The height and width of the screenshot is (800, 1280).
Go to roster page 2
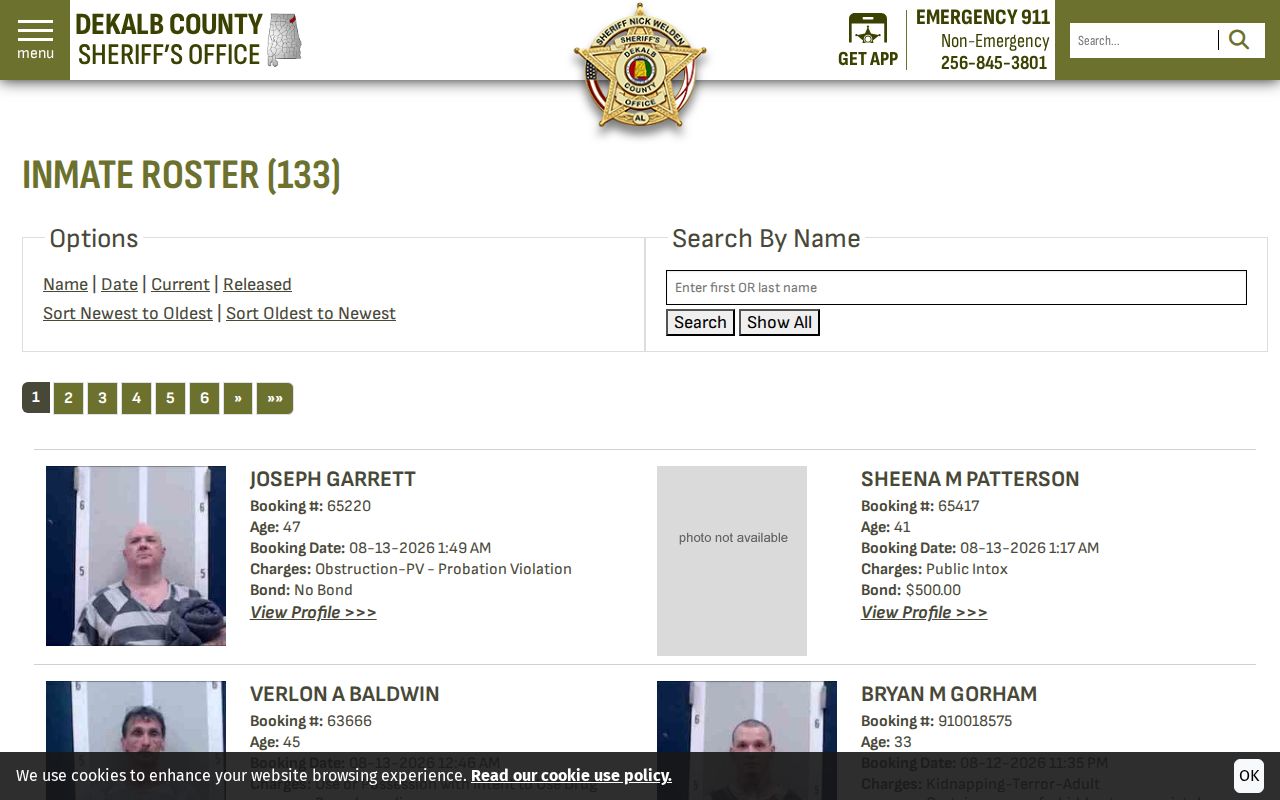(x=68, y=398)
